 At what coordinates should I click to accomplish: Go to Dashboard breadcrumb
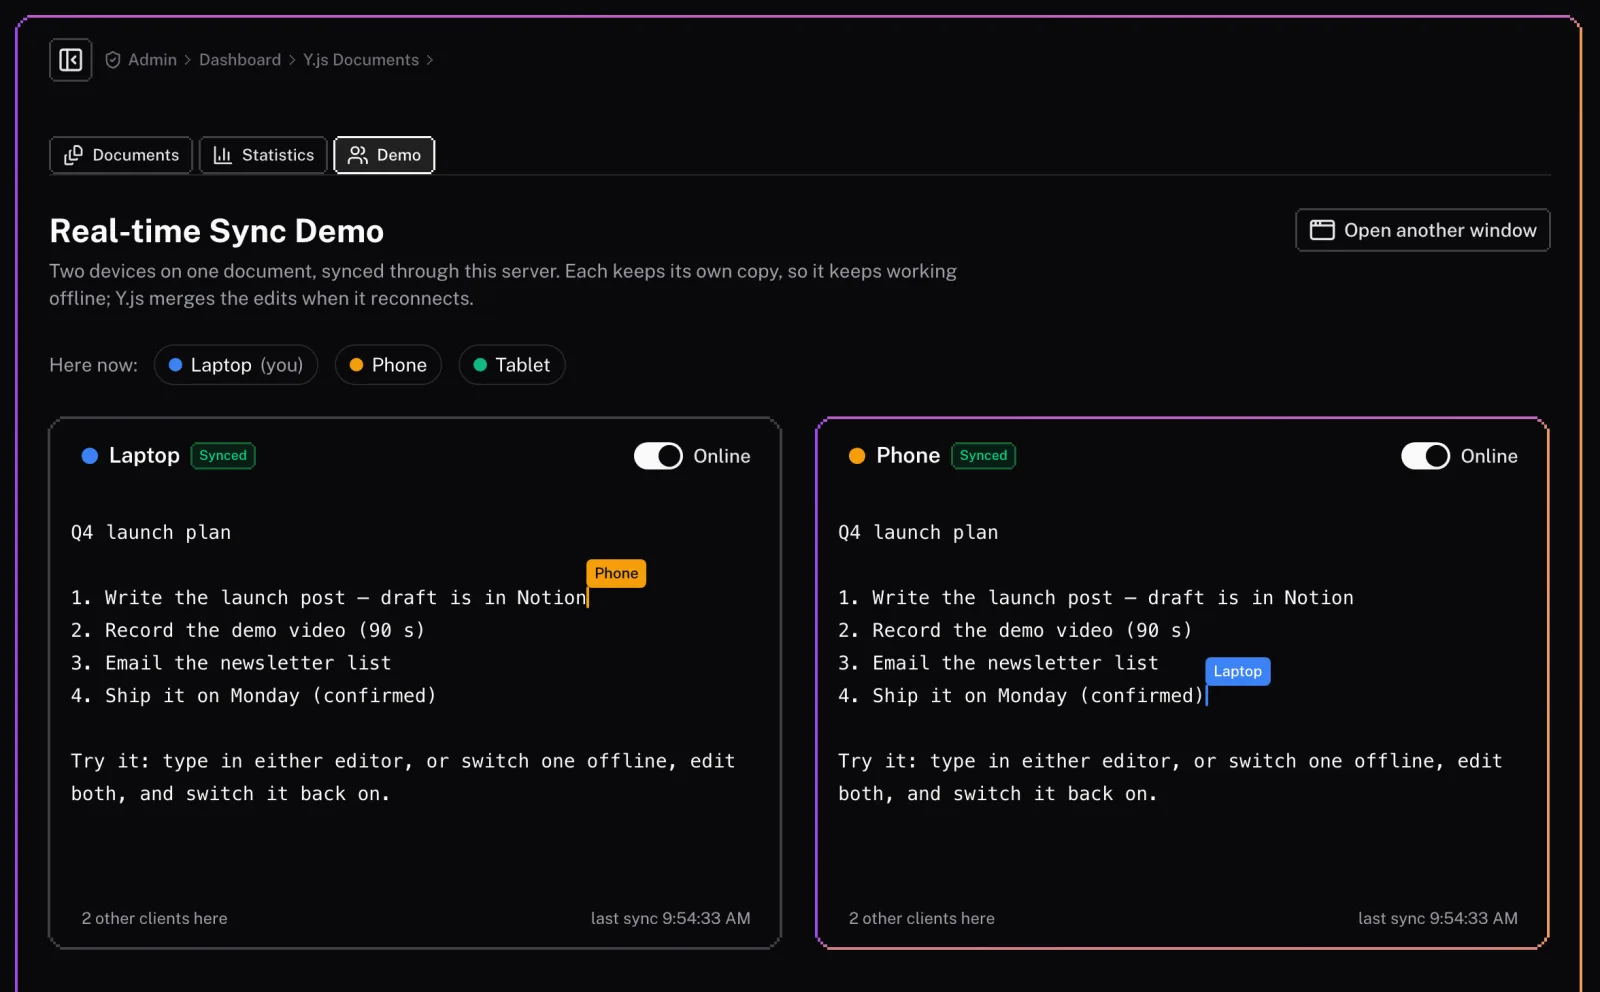[x=240, y=60]
